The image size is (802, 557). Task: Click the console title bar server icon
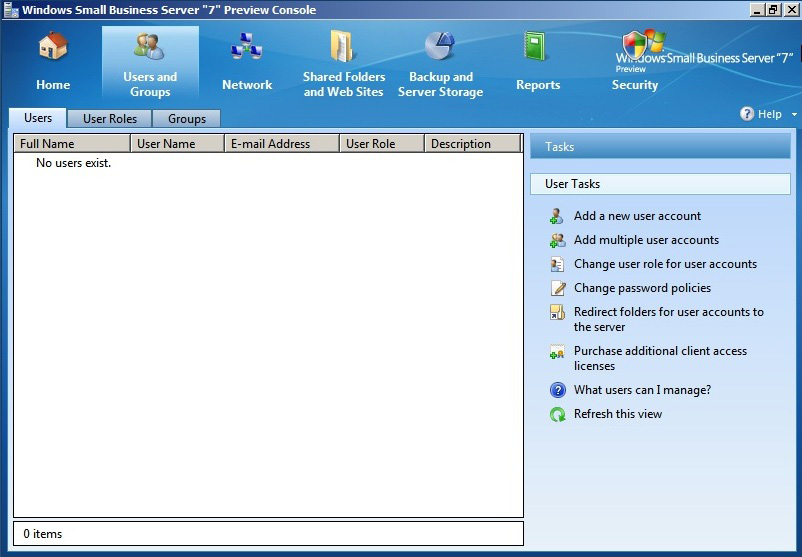(x=11, y=10)
